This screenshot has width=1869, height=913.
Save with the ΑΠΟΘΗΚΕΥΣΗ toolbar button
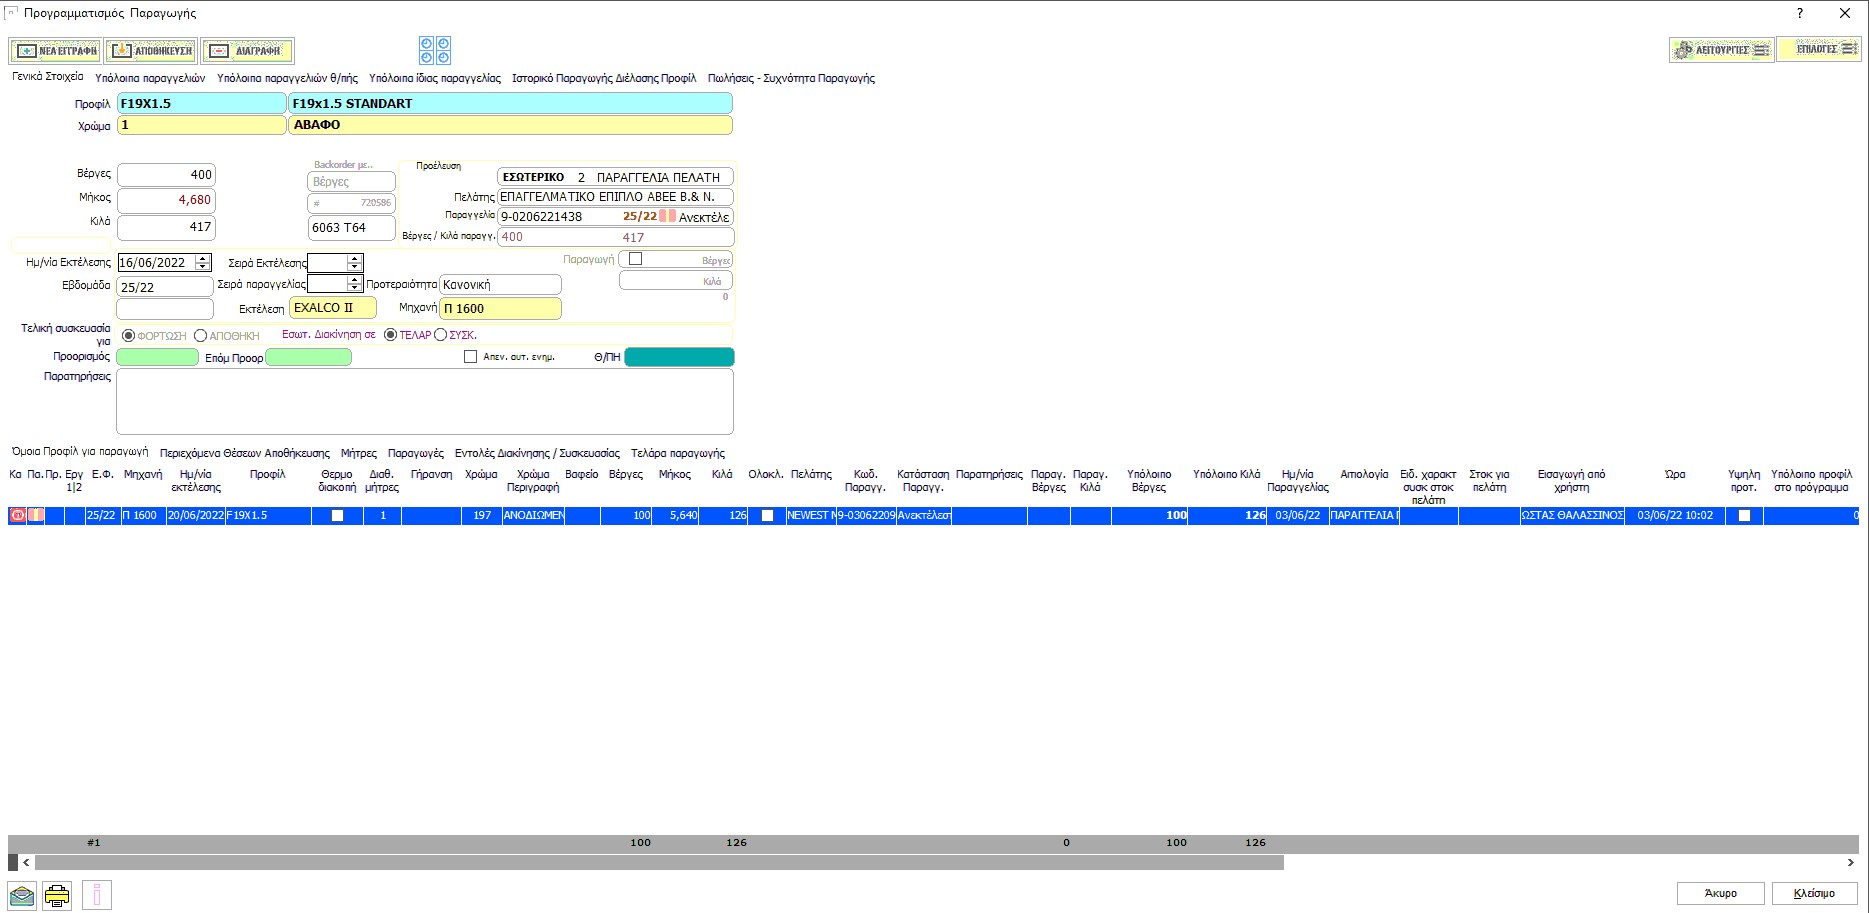click(x=151, y=50)
